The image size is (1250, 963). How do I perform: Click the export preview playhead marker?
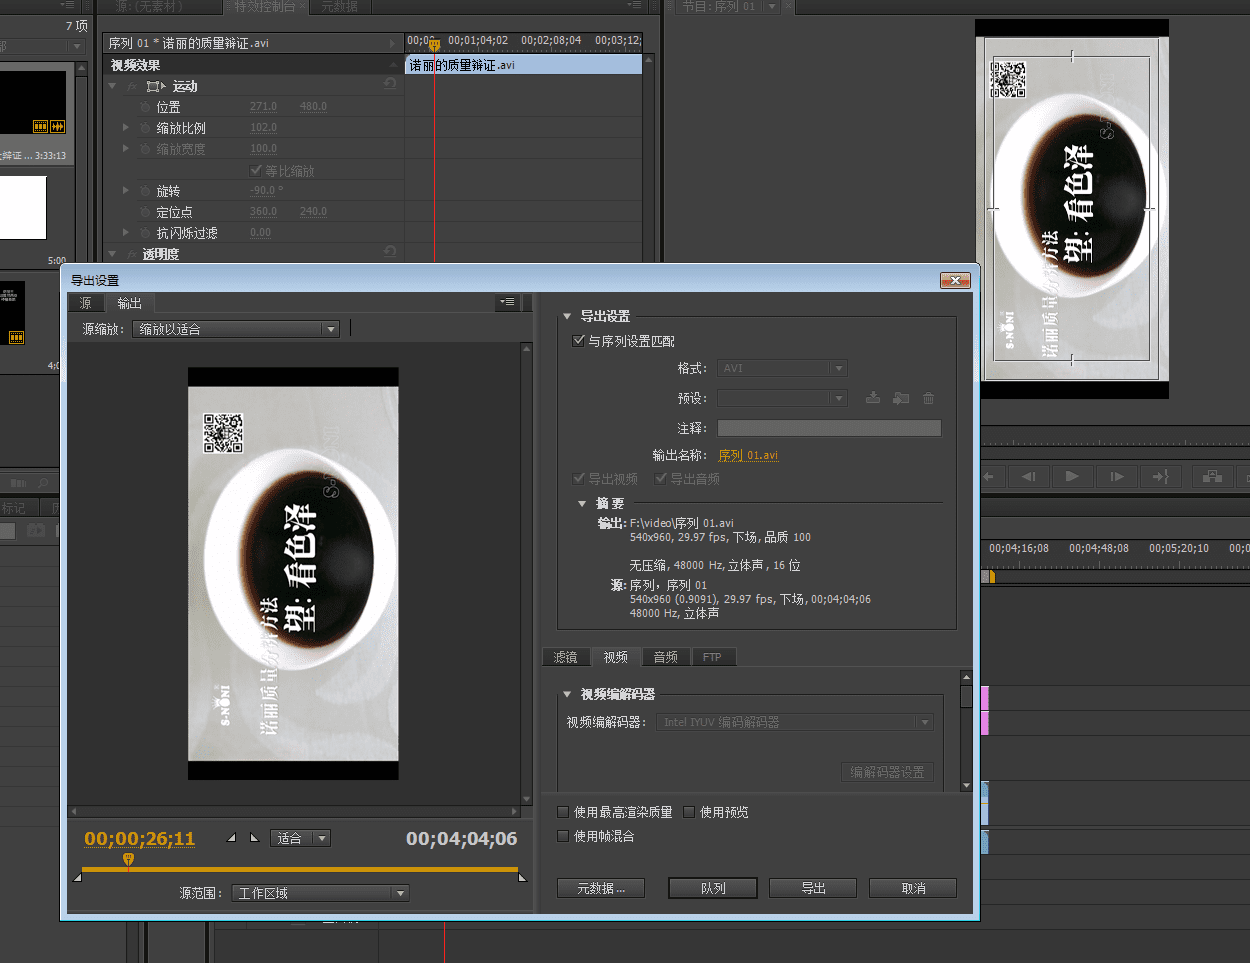click(x=128, y=859)
